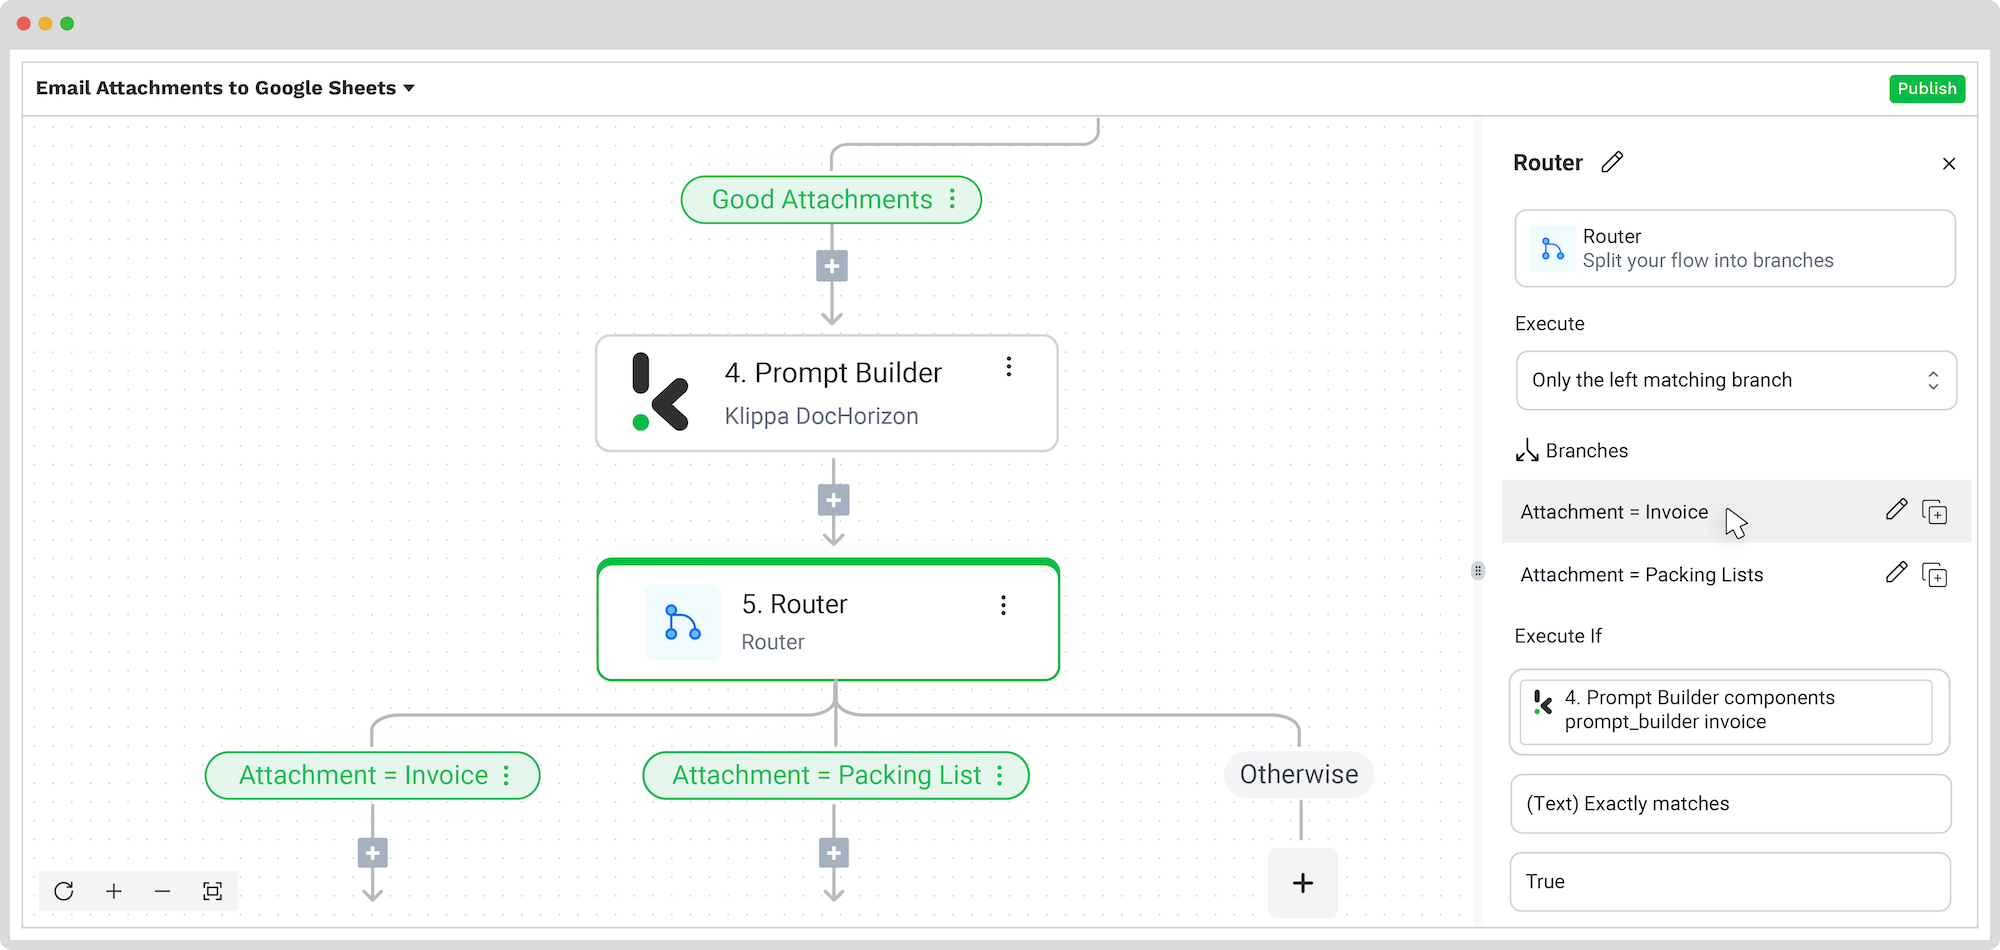Open the Good Attachments branch options menu

tap(952, 199)
